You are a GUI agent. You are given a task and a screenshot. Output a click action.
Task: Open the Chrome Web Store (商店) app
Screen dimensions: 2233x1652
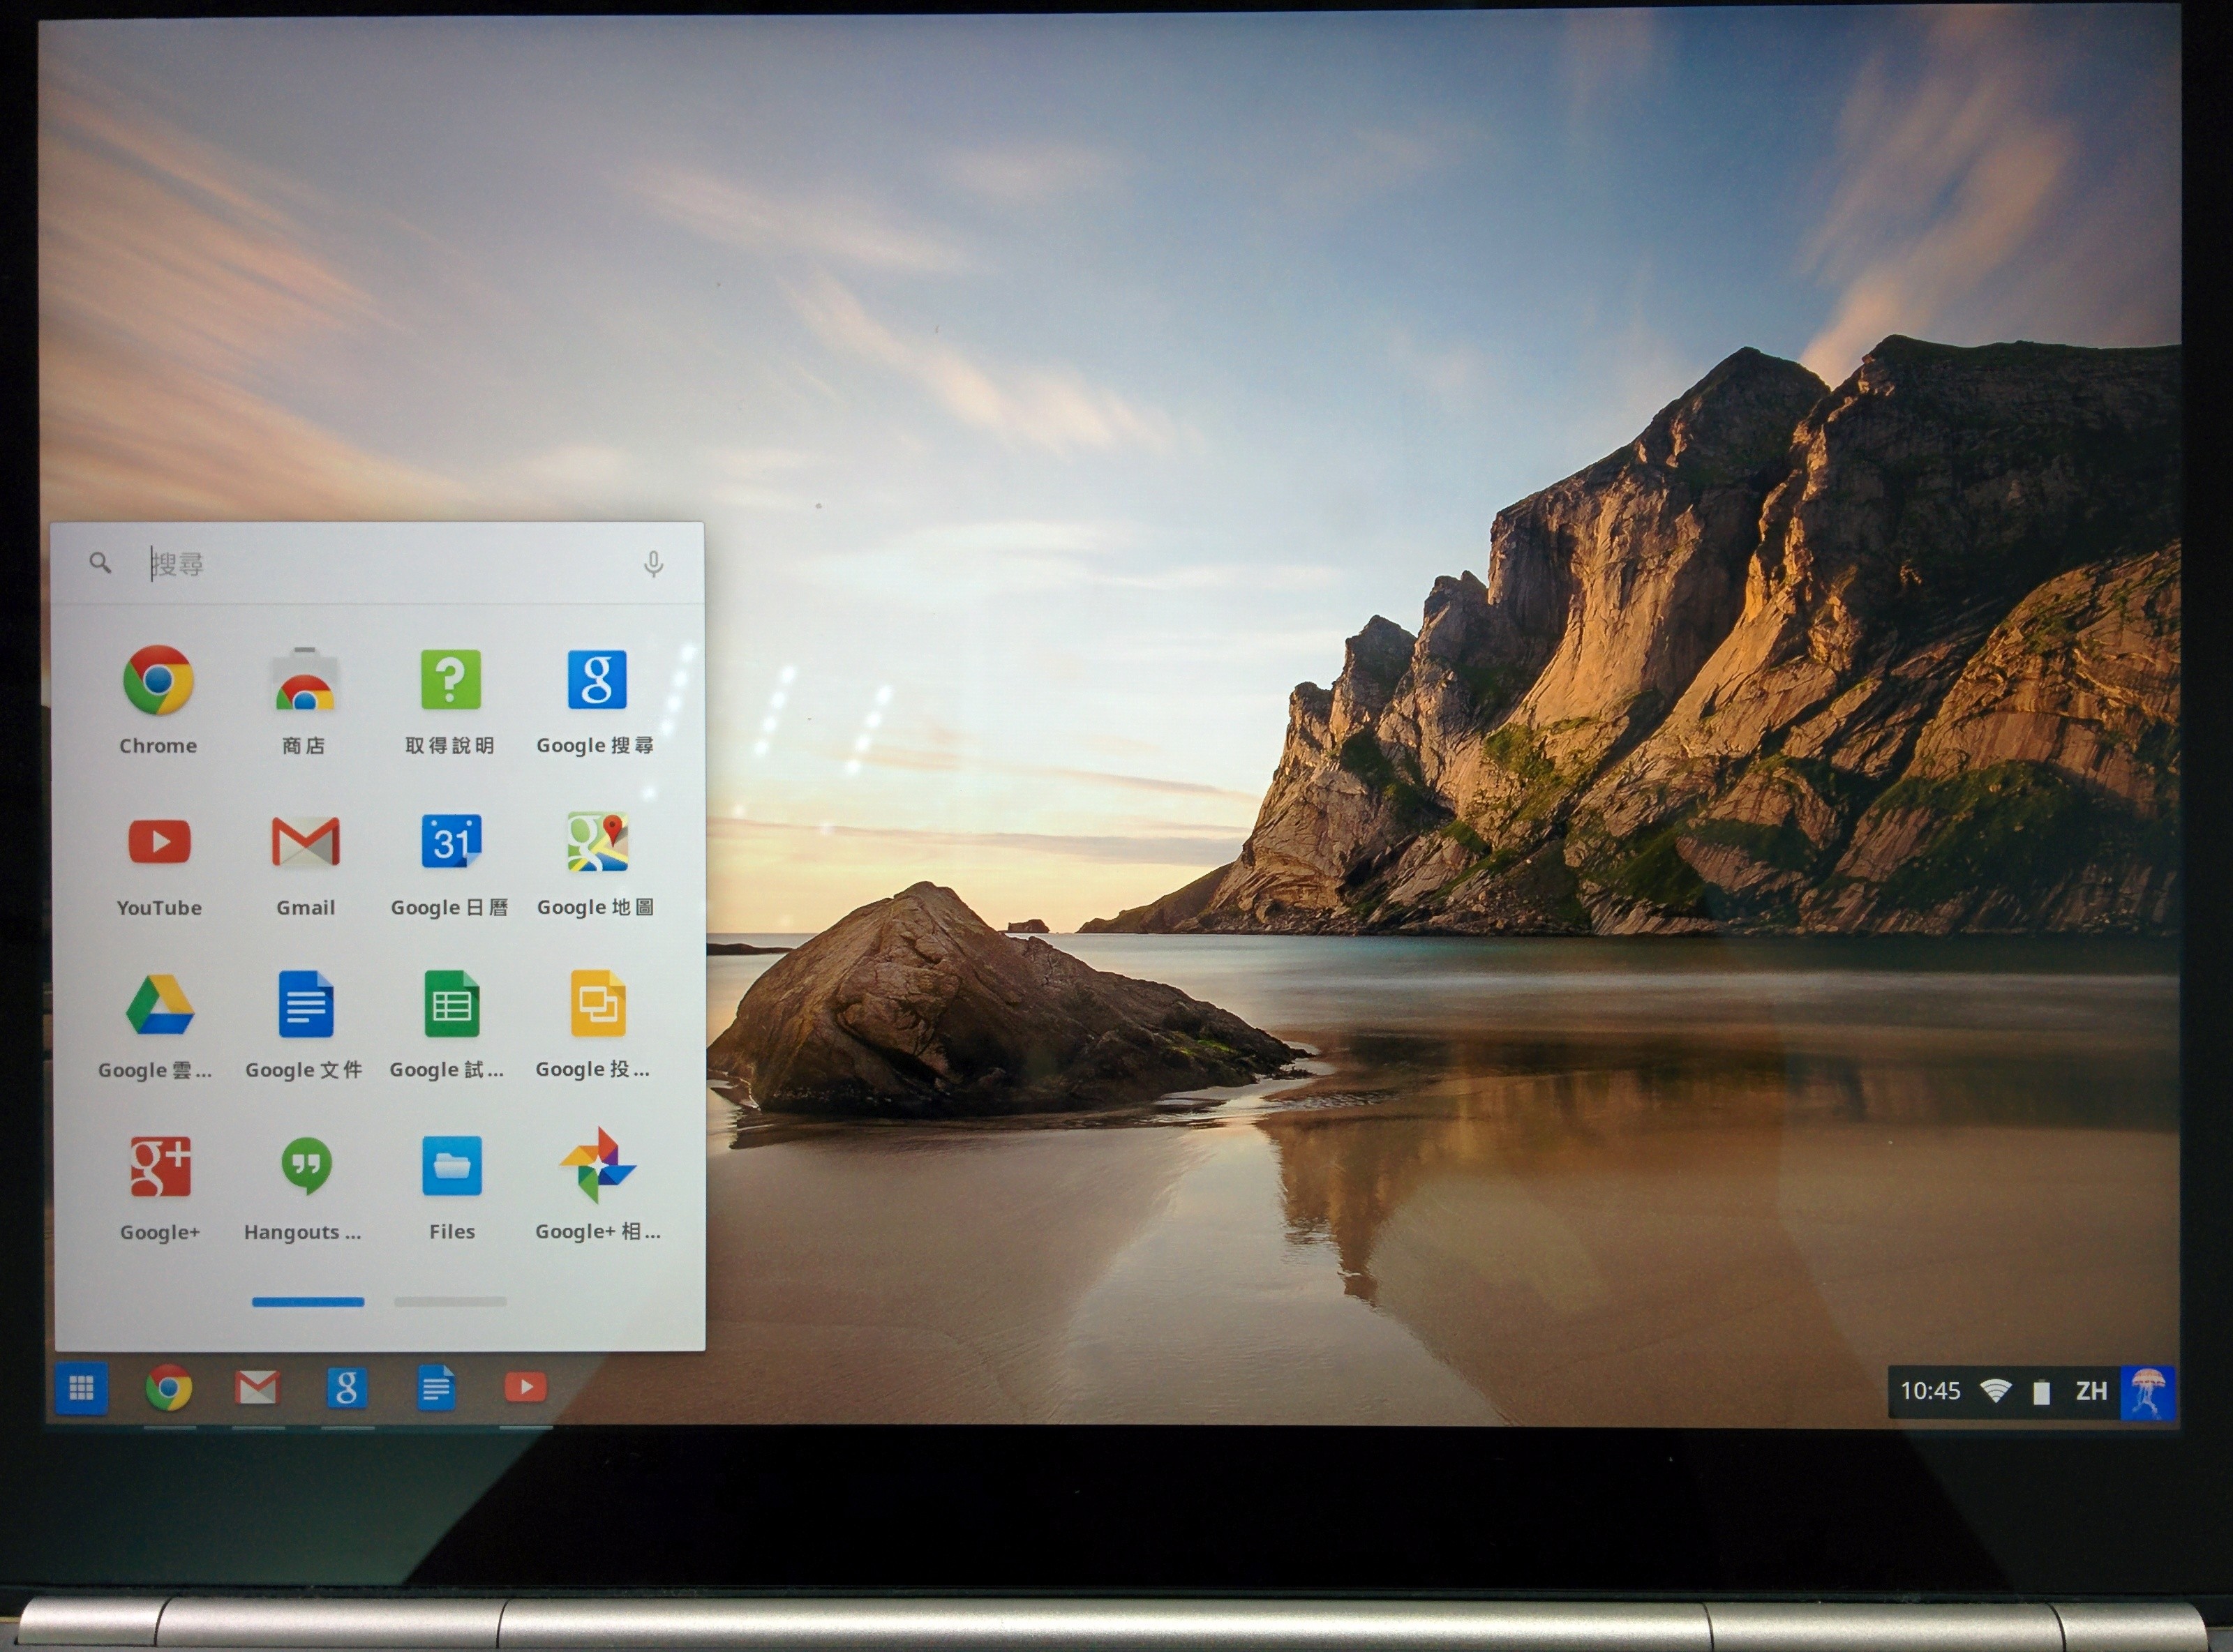304,681
